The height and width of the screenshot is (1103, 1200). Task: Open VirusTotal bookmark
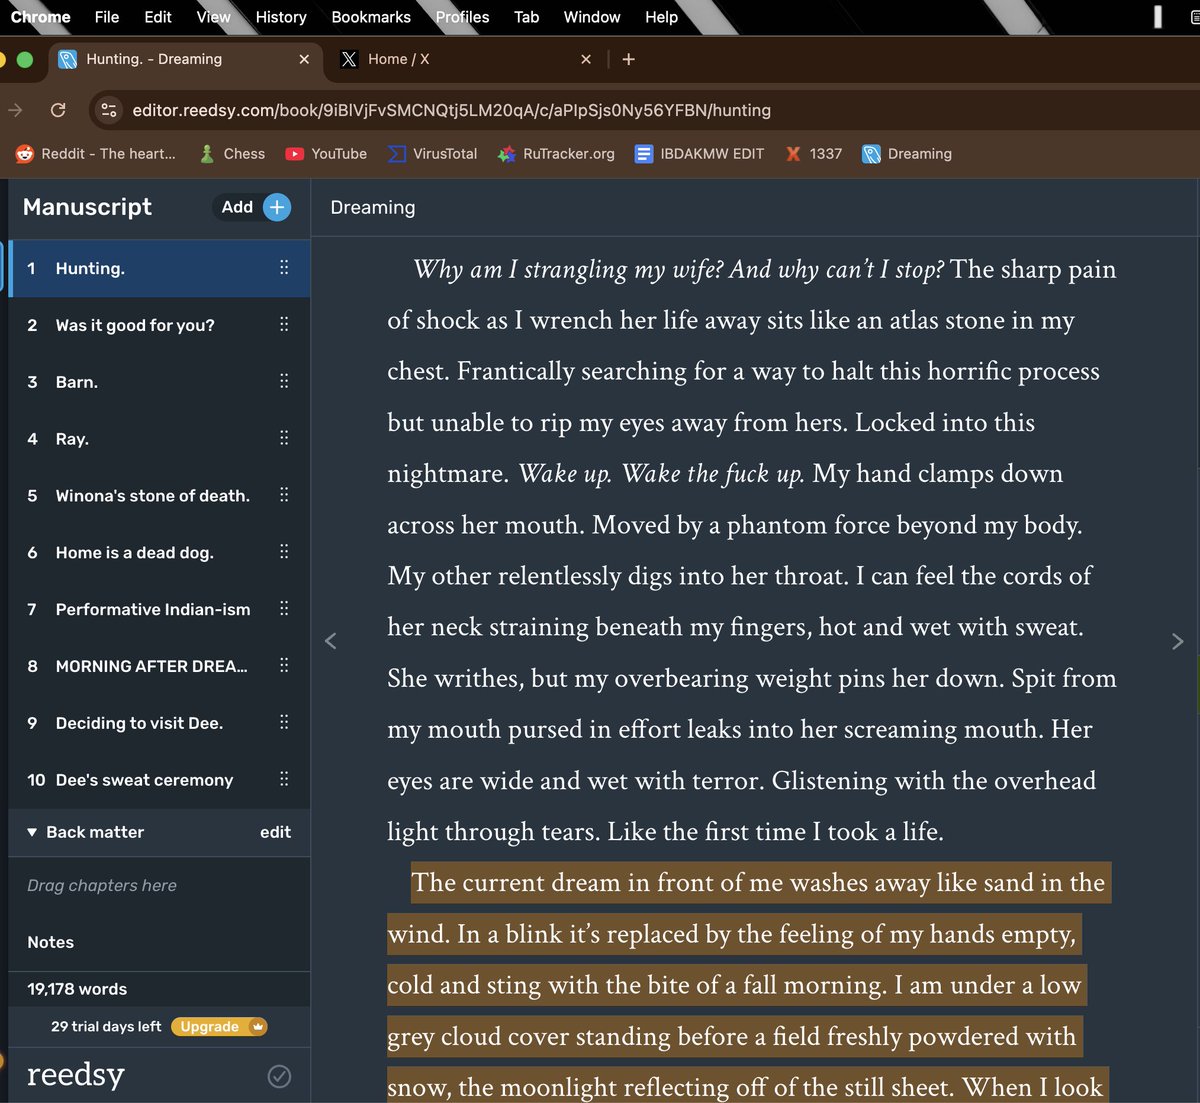[432, 154]
